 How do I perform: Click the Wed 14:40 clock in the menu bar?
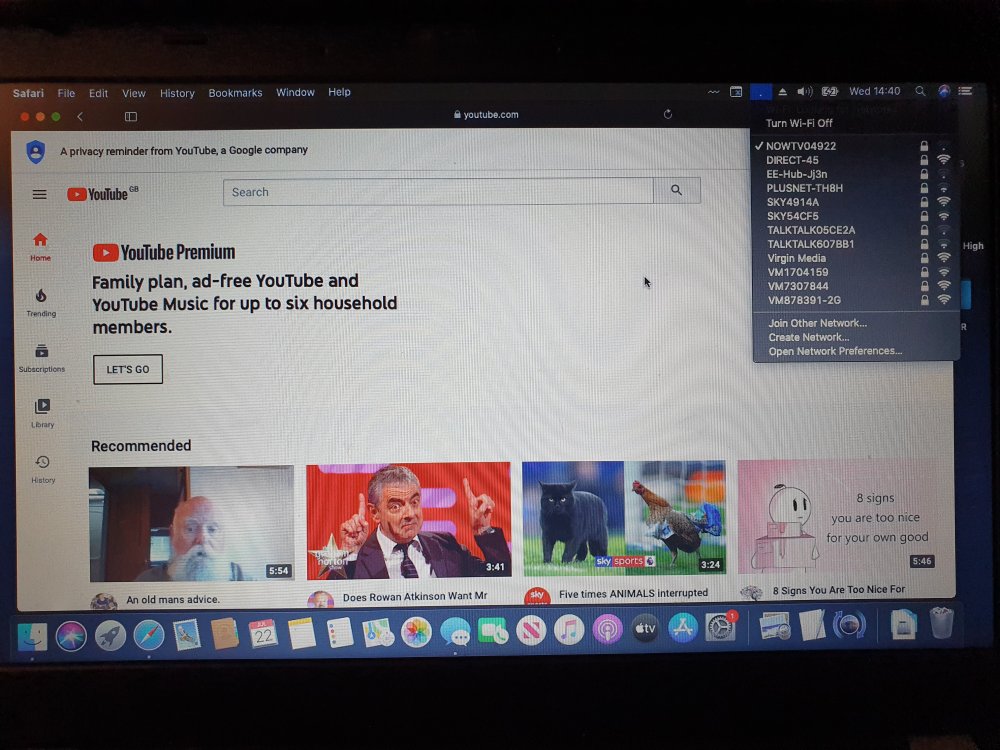(x=874, y=91)
